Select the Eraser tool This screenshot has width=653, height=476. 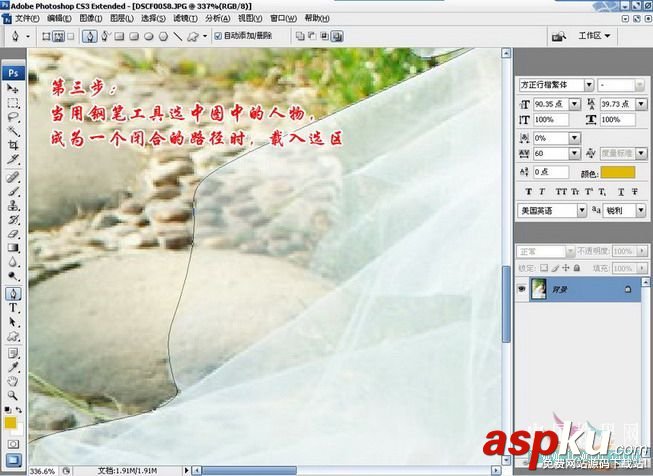13,234
